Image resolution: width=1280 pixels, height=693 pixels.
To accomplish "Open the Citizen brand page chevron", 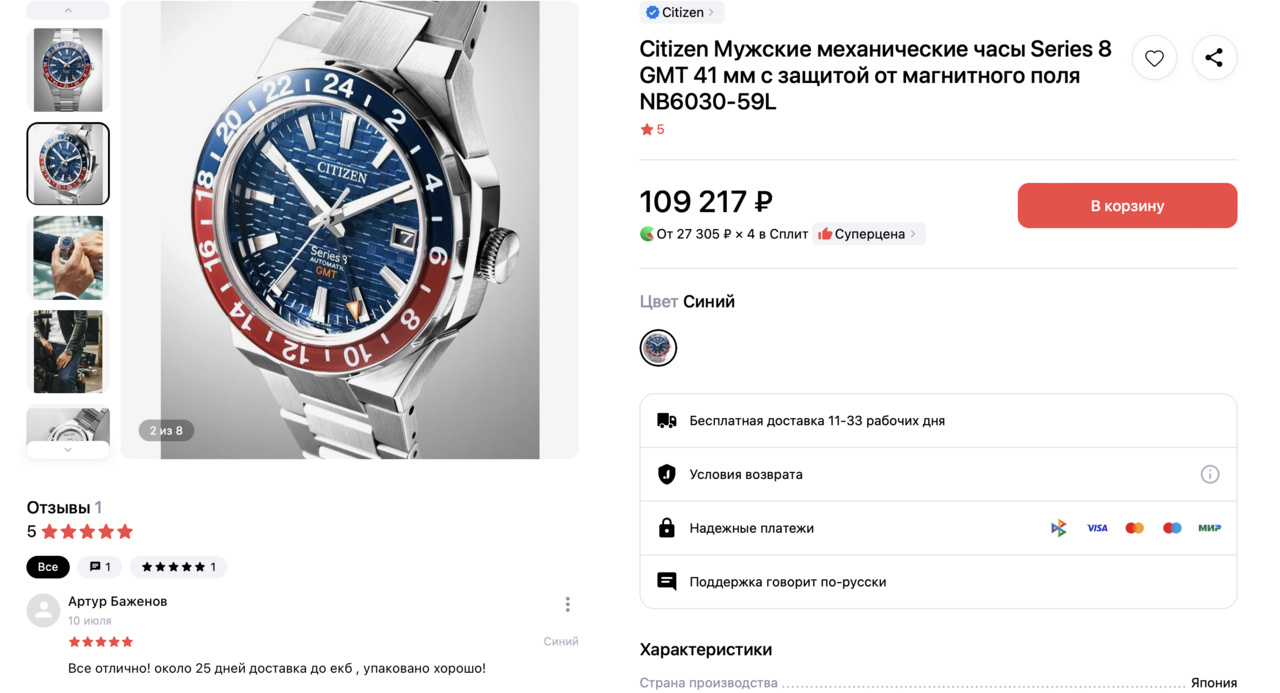I will click(x=711, y=12).
